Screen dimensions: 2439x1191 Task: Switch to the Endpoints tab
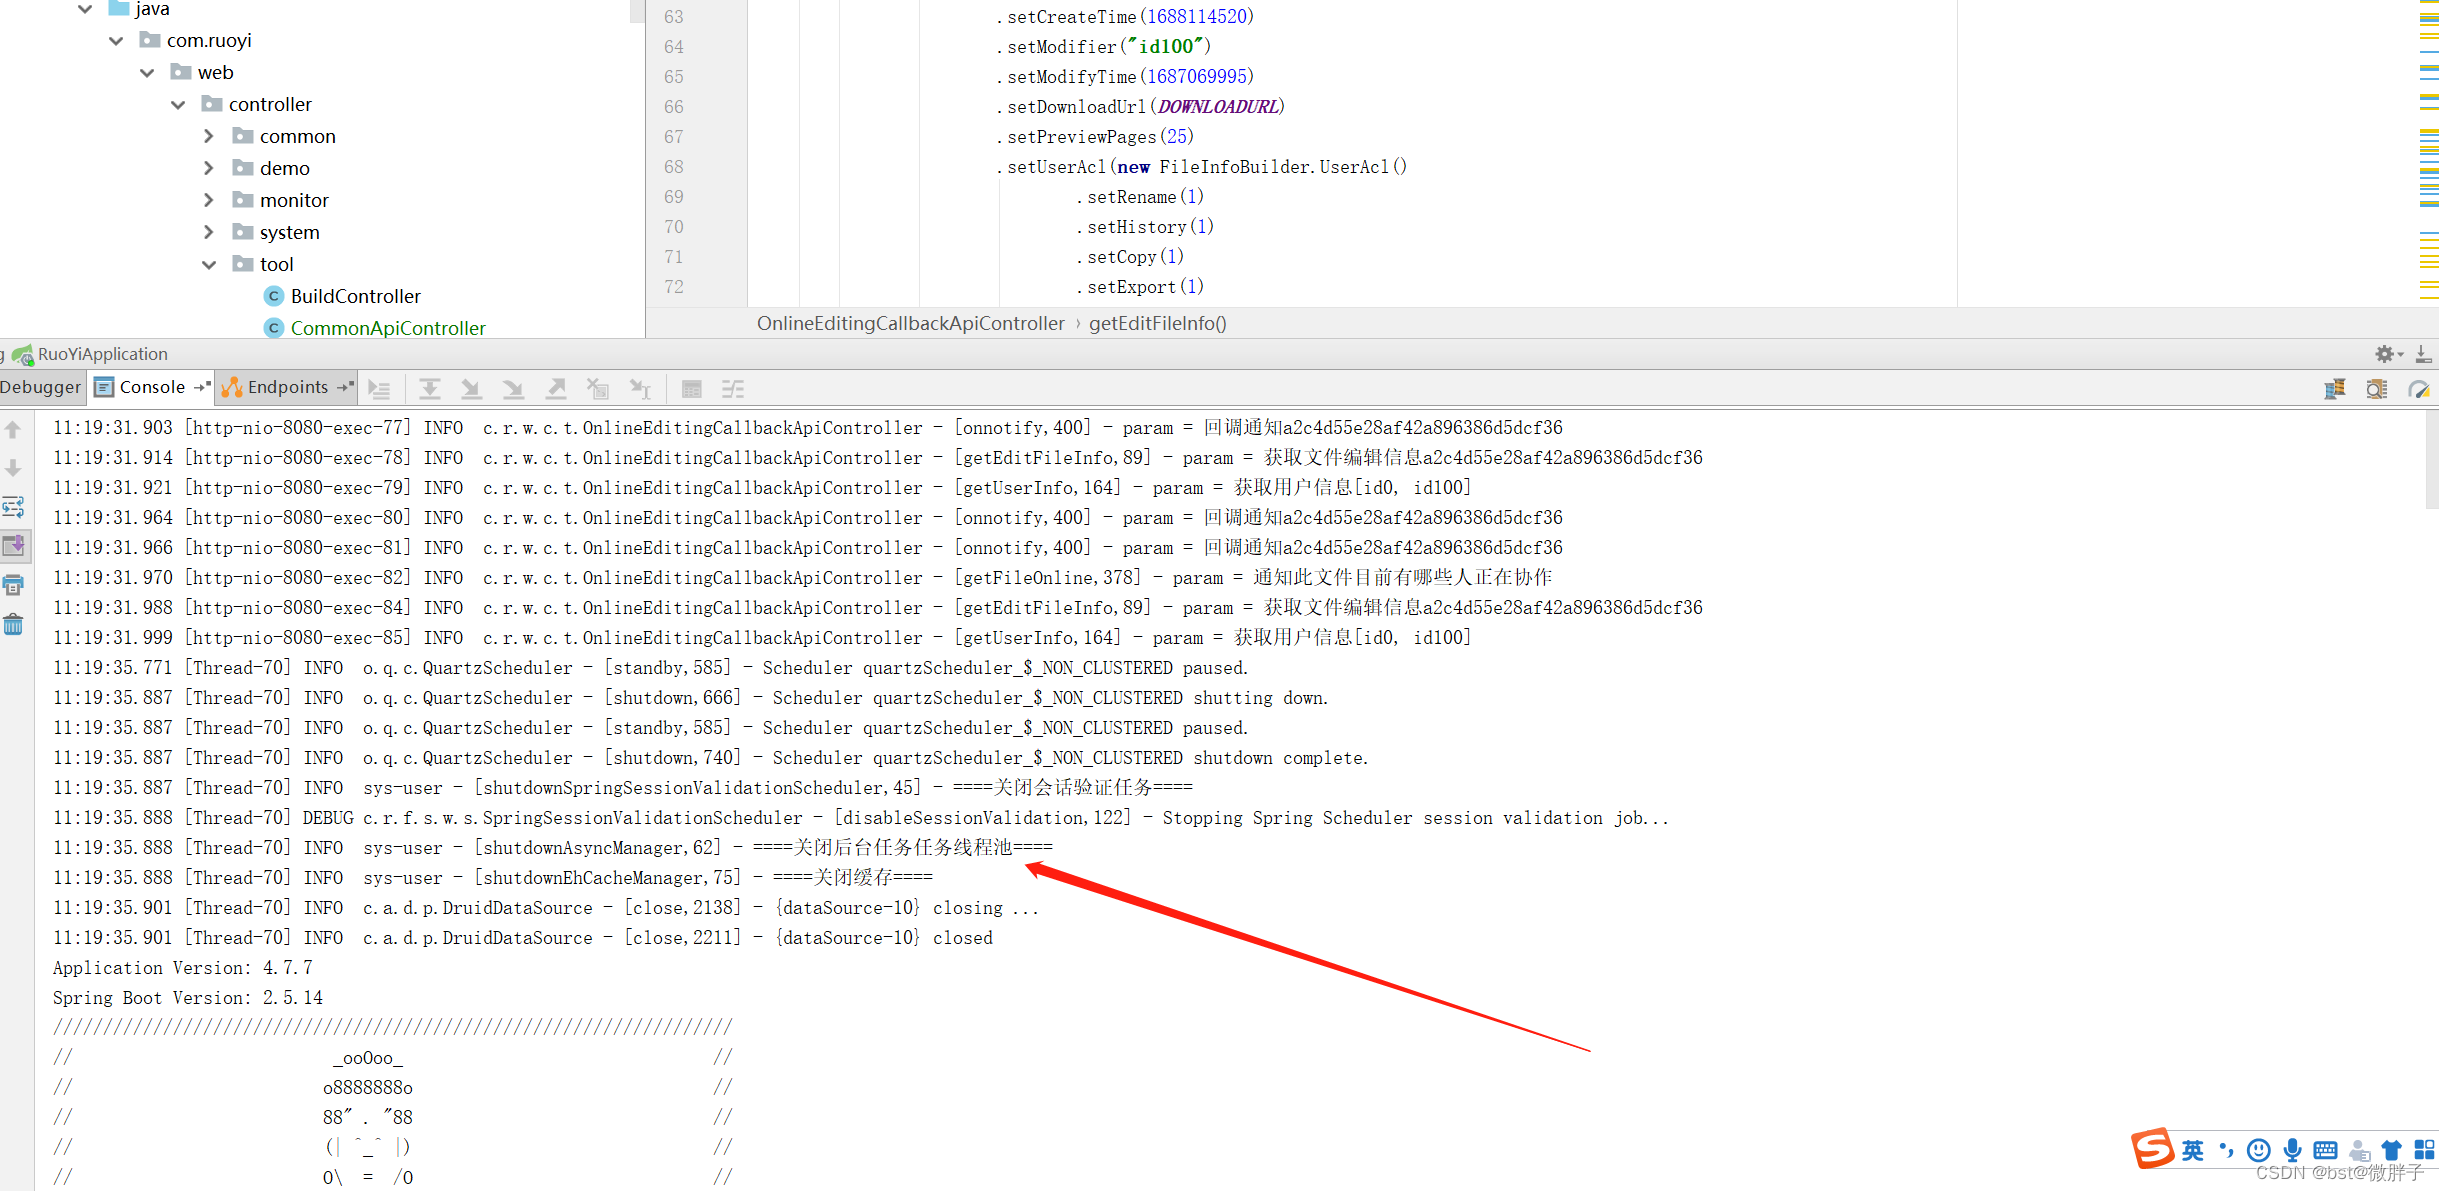288,387
